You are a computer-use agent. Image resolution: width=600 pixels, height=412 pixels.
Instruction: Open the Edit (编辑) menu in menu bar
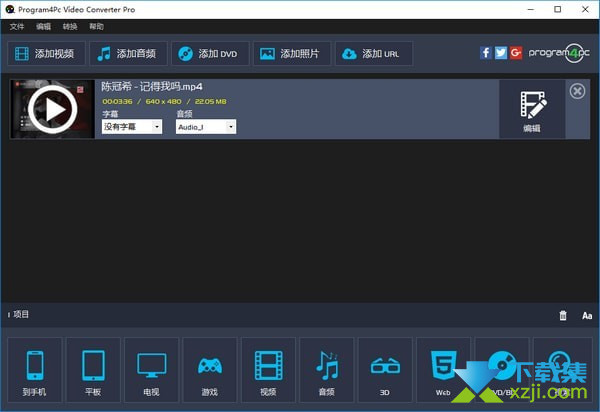pos(43,26)
